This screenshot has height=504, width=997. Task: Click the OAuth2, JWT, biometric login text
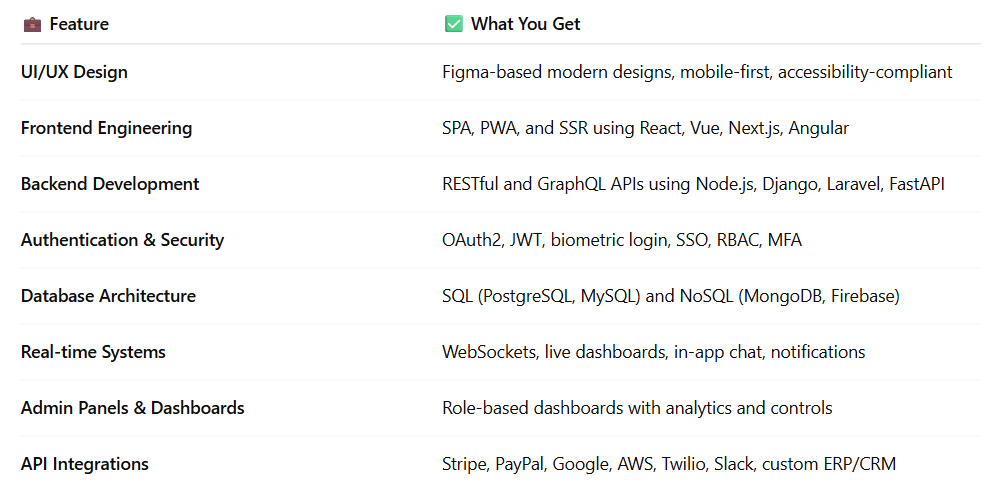(621, 240)
